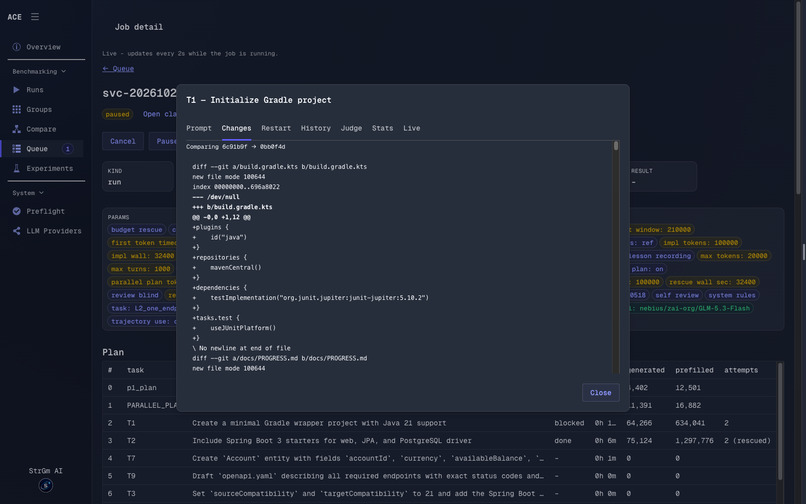This screenshot has height=504, width=806.
Task: Close the T1 task dialog
Action: [600, 392]
